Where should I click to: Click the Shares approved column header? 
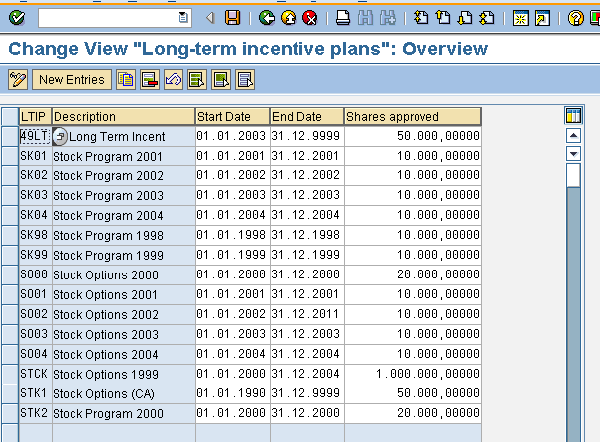[x=412, y=116]
